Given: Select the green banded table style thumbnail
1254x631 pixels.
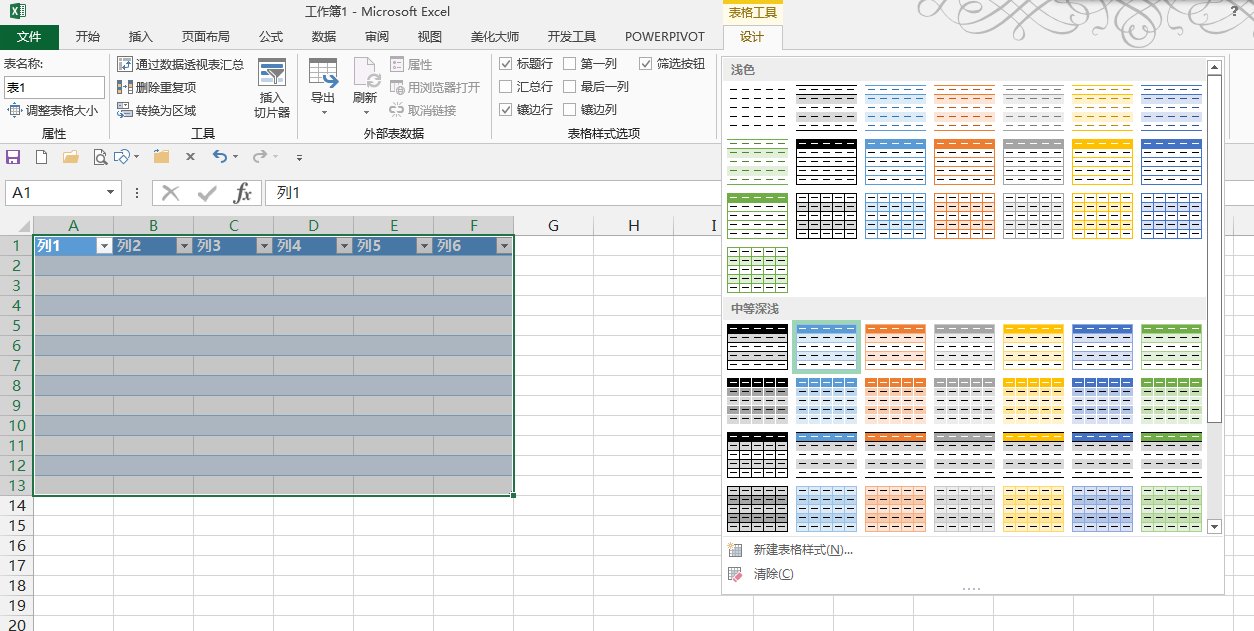Looking at the screenshot, I should [x=757, y=160].
